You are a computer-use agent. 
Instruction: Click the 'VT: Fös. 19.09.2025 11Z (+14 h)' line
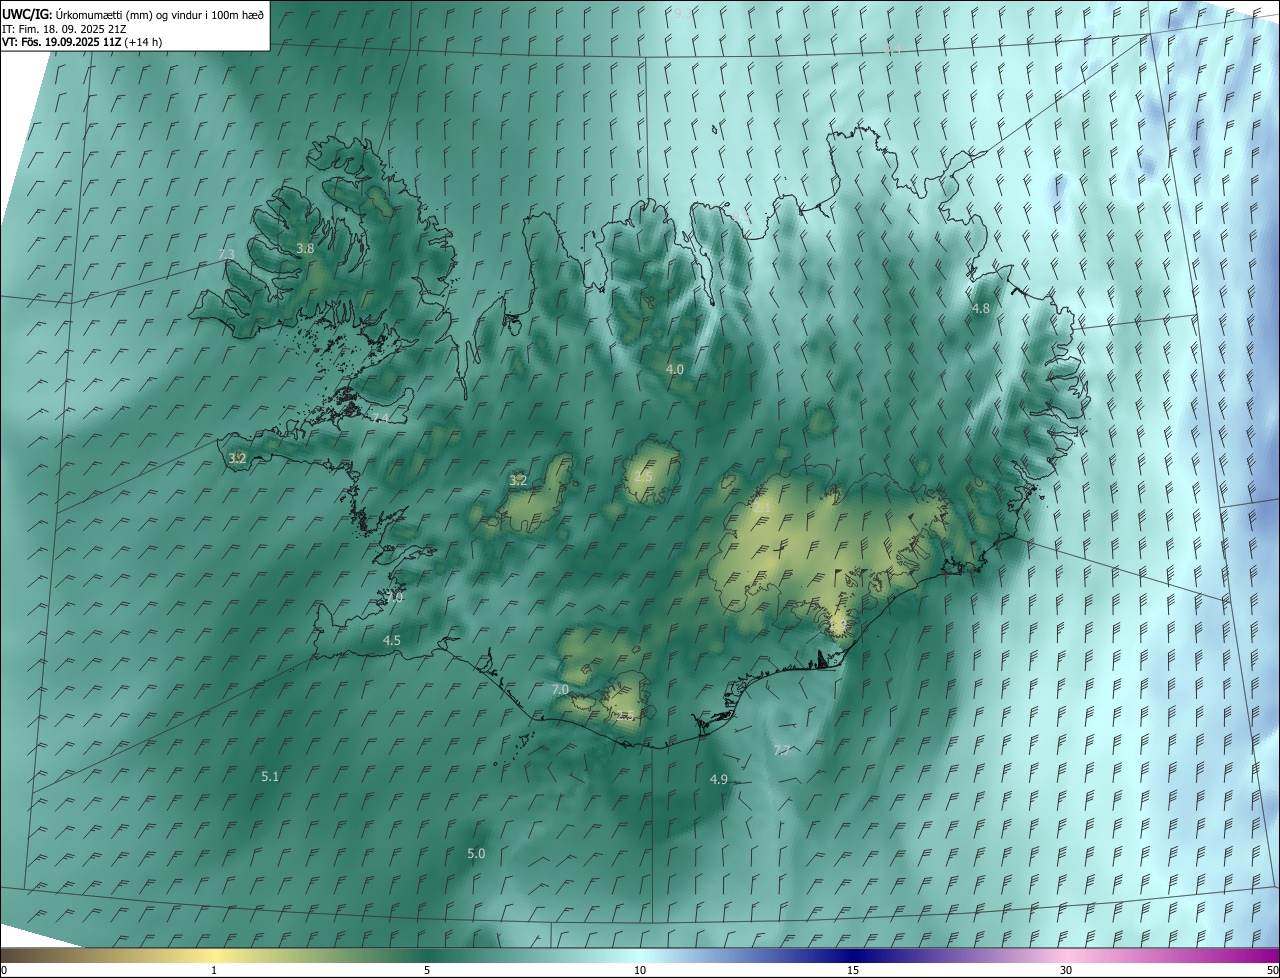(82, 42)
